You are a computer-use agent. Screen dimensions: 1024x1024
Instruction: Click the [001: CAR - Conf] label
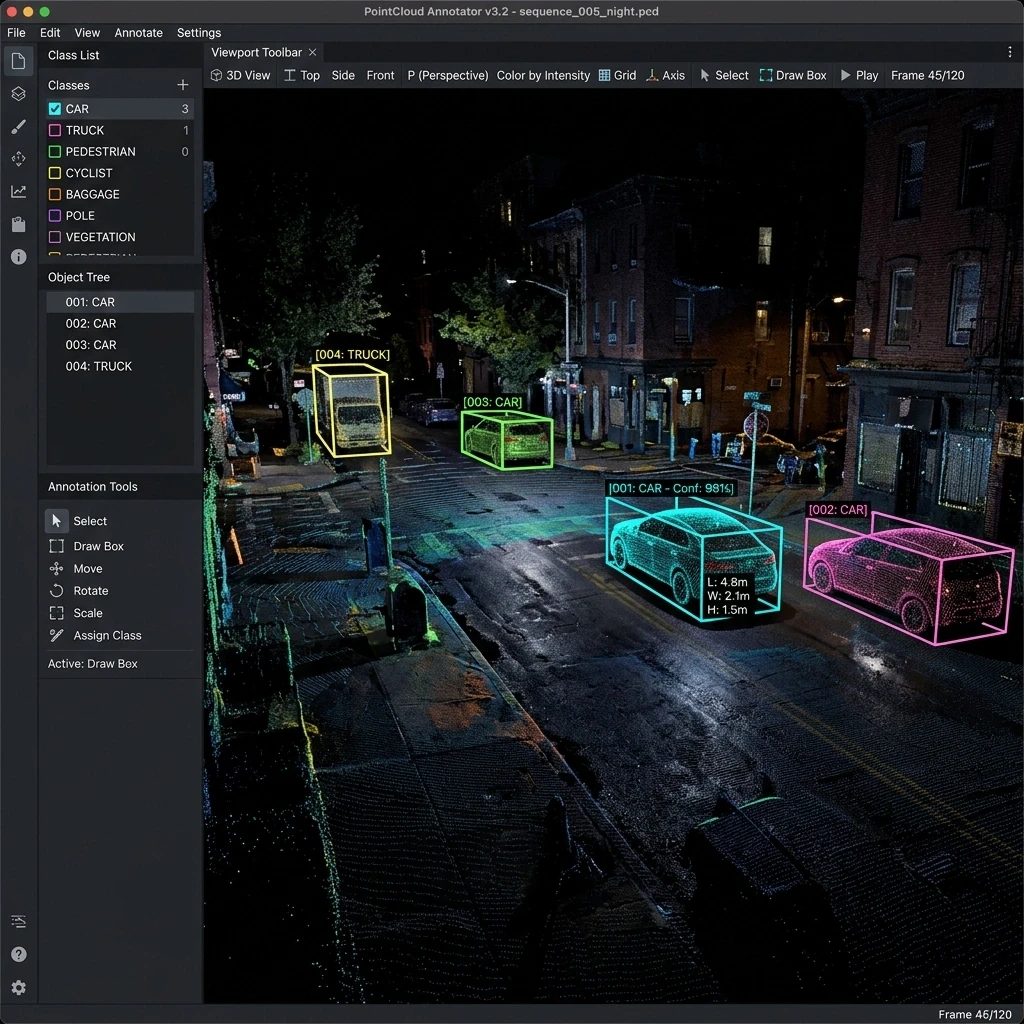tap(671, 488)
